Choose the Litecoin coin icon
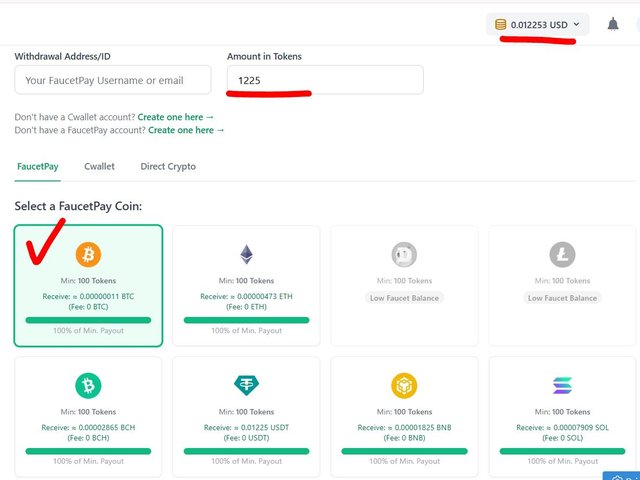This screenshot has height=480, width=640. [x=562, y=255]
